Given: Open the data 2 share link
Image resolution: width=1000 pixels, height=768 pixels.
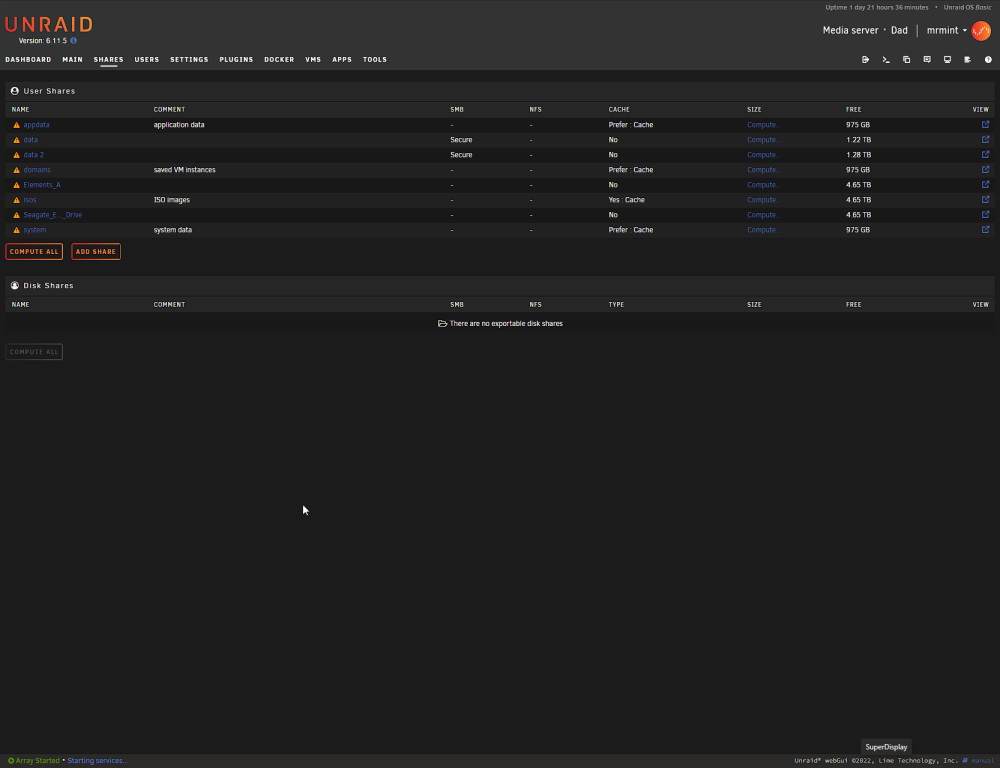Looking at the screenshot, I should pos(34,155).
